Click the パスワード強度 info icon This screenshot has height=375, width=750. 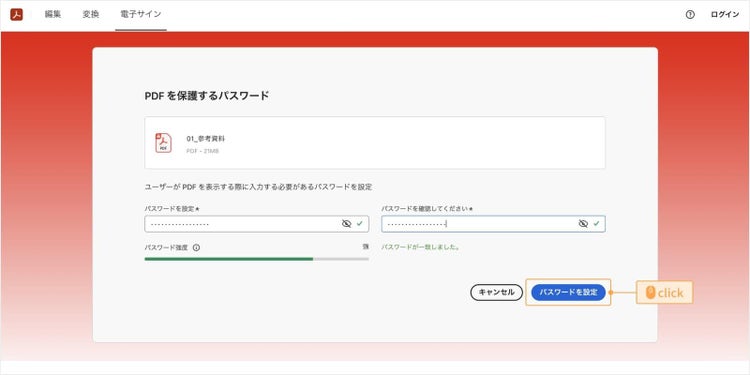tap(196, 248)
